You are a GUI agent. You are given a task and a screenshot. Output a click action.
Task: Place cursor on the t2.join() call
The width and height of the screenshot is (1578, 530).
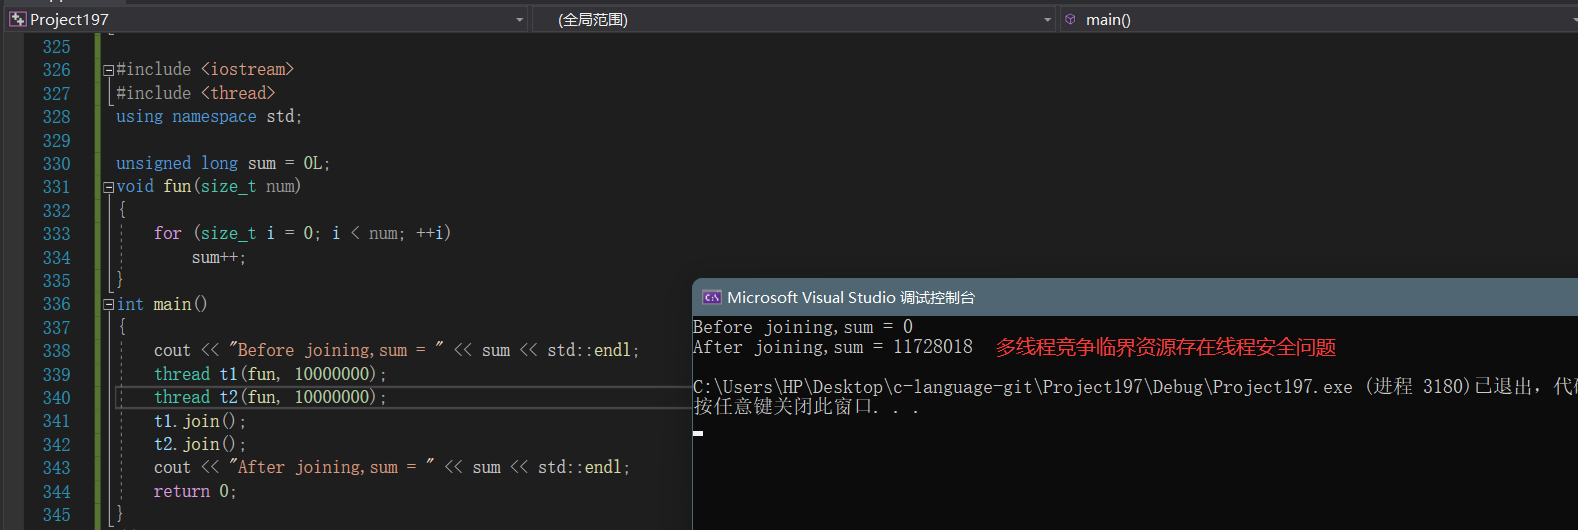point(199,444)
